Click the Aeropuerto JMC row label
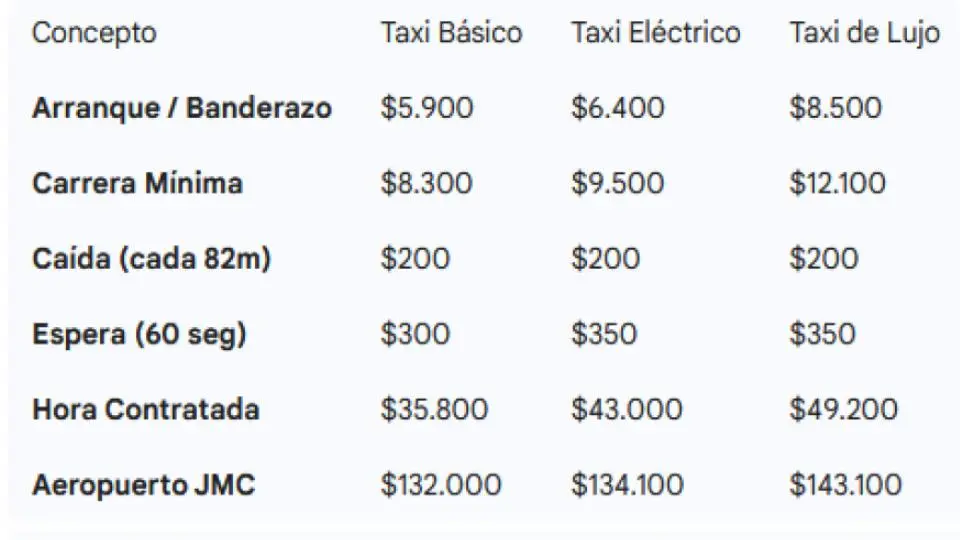 click(x=143, y=486)
